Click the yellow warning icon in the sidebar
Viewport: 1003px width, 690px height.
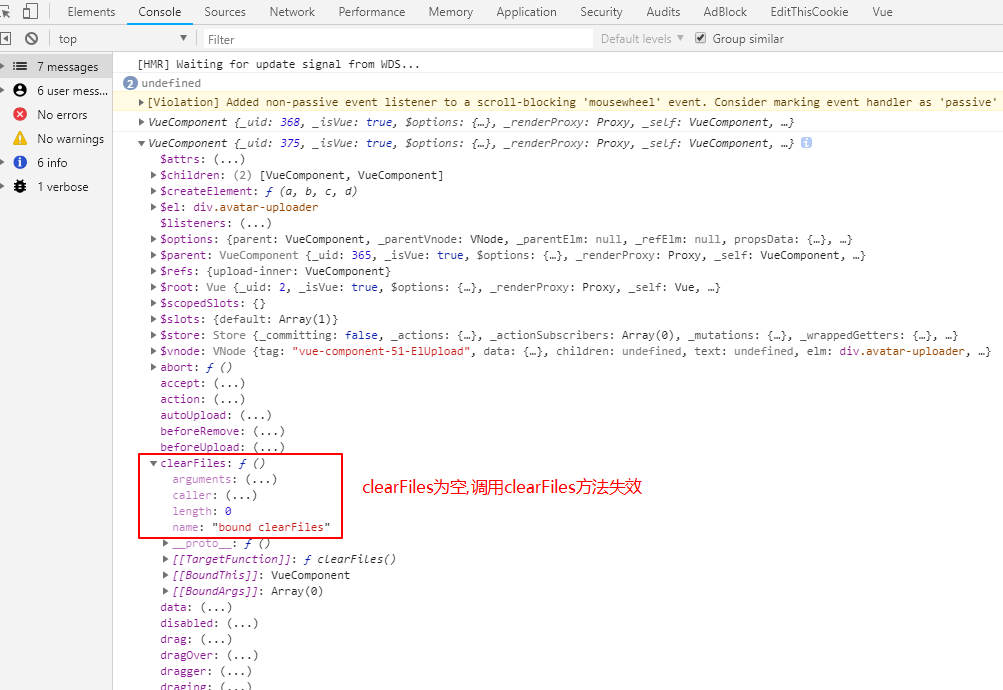(22, 138)
